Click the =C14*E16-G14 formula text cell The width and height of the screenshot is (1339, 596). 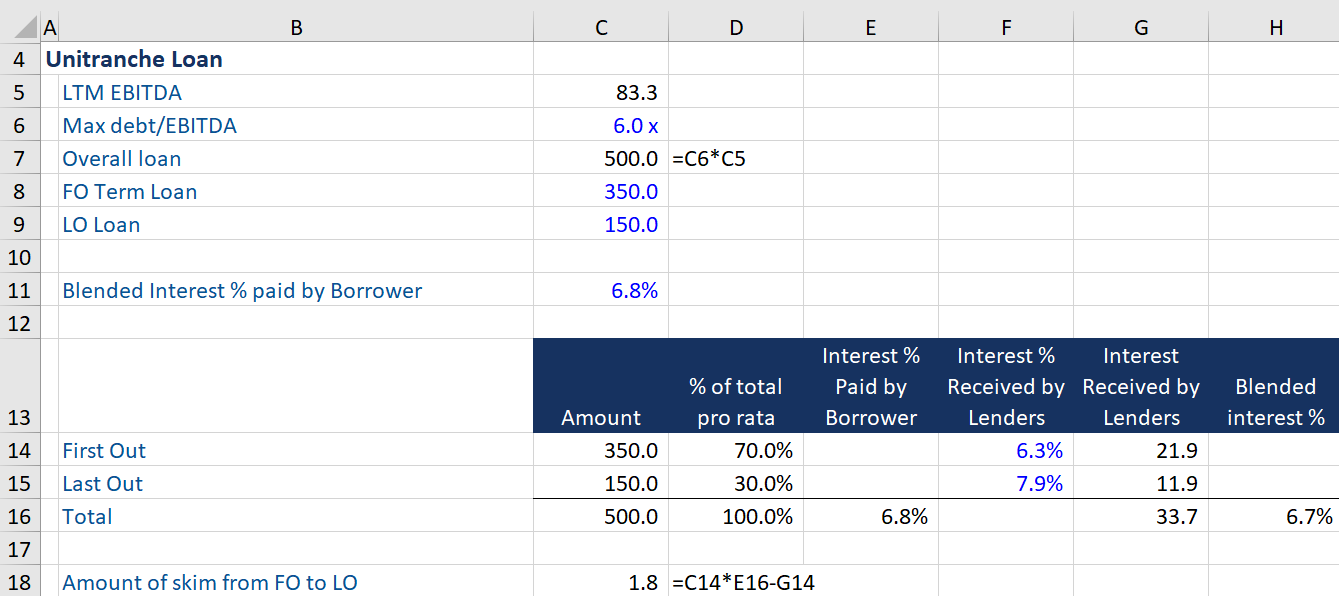click(744, 582)
